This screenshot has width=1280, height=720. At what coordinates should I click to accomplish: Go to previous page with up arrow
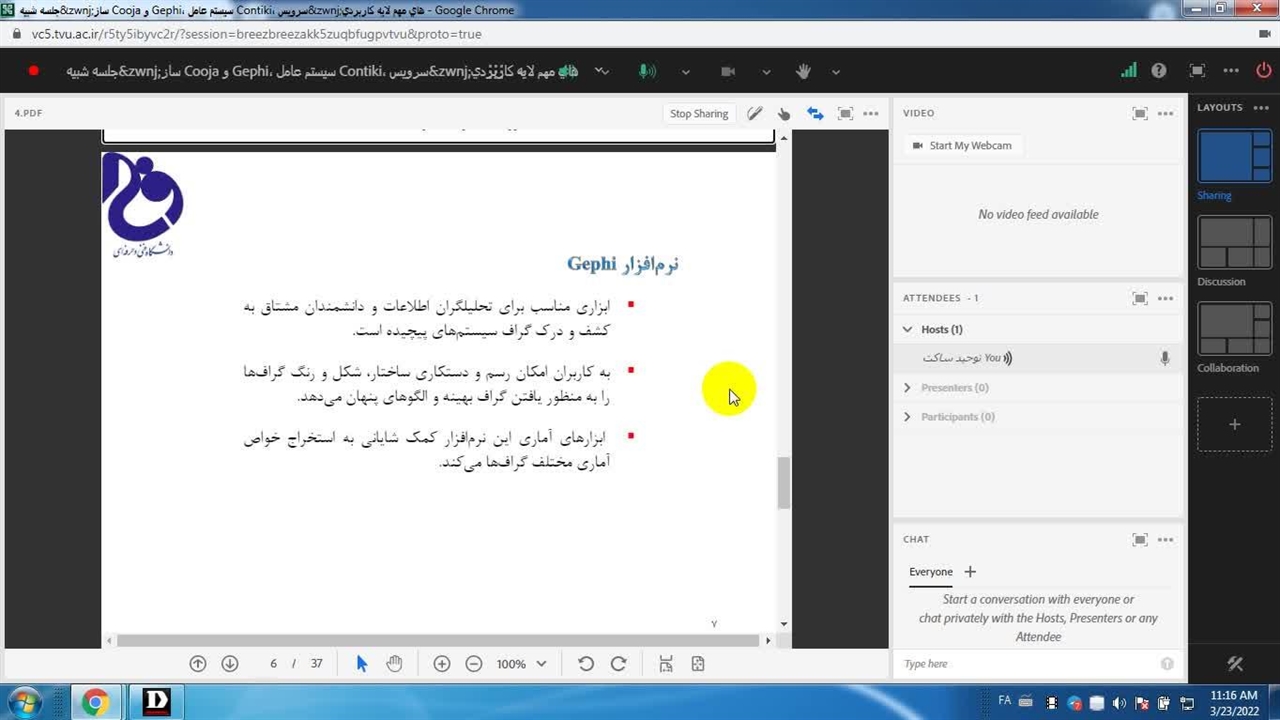(x=198, y=664)
